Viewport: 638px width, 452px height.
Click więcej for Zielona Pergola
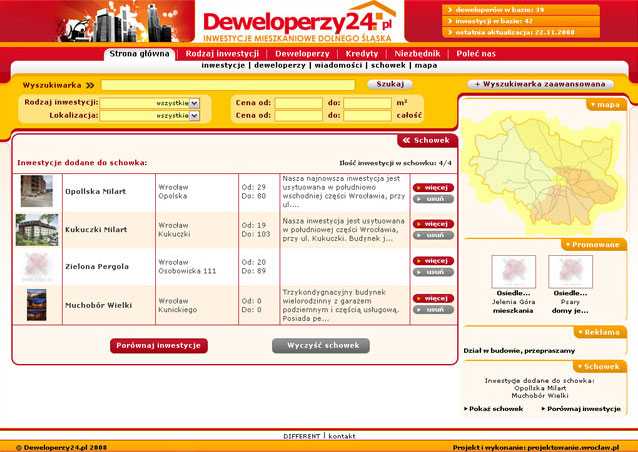pos(433,261)
